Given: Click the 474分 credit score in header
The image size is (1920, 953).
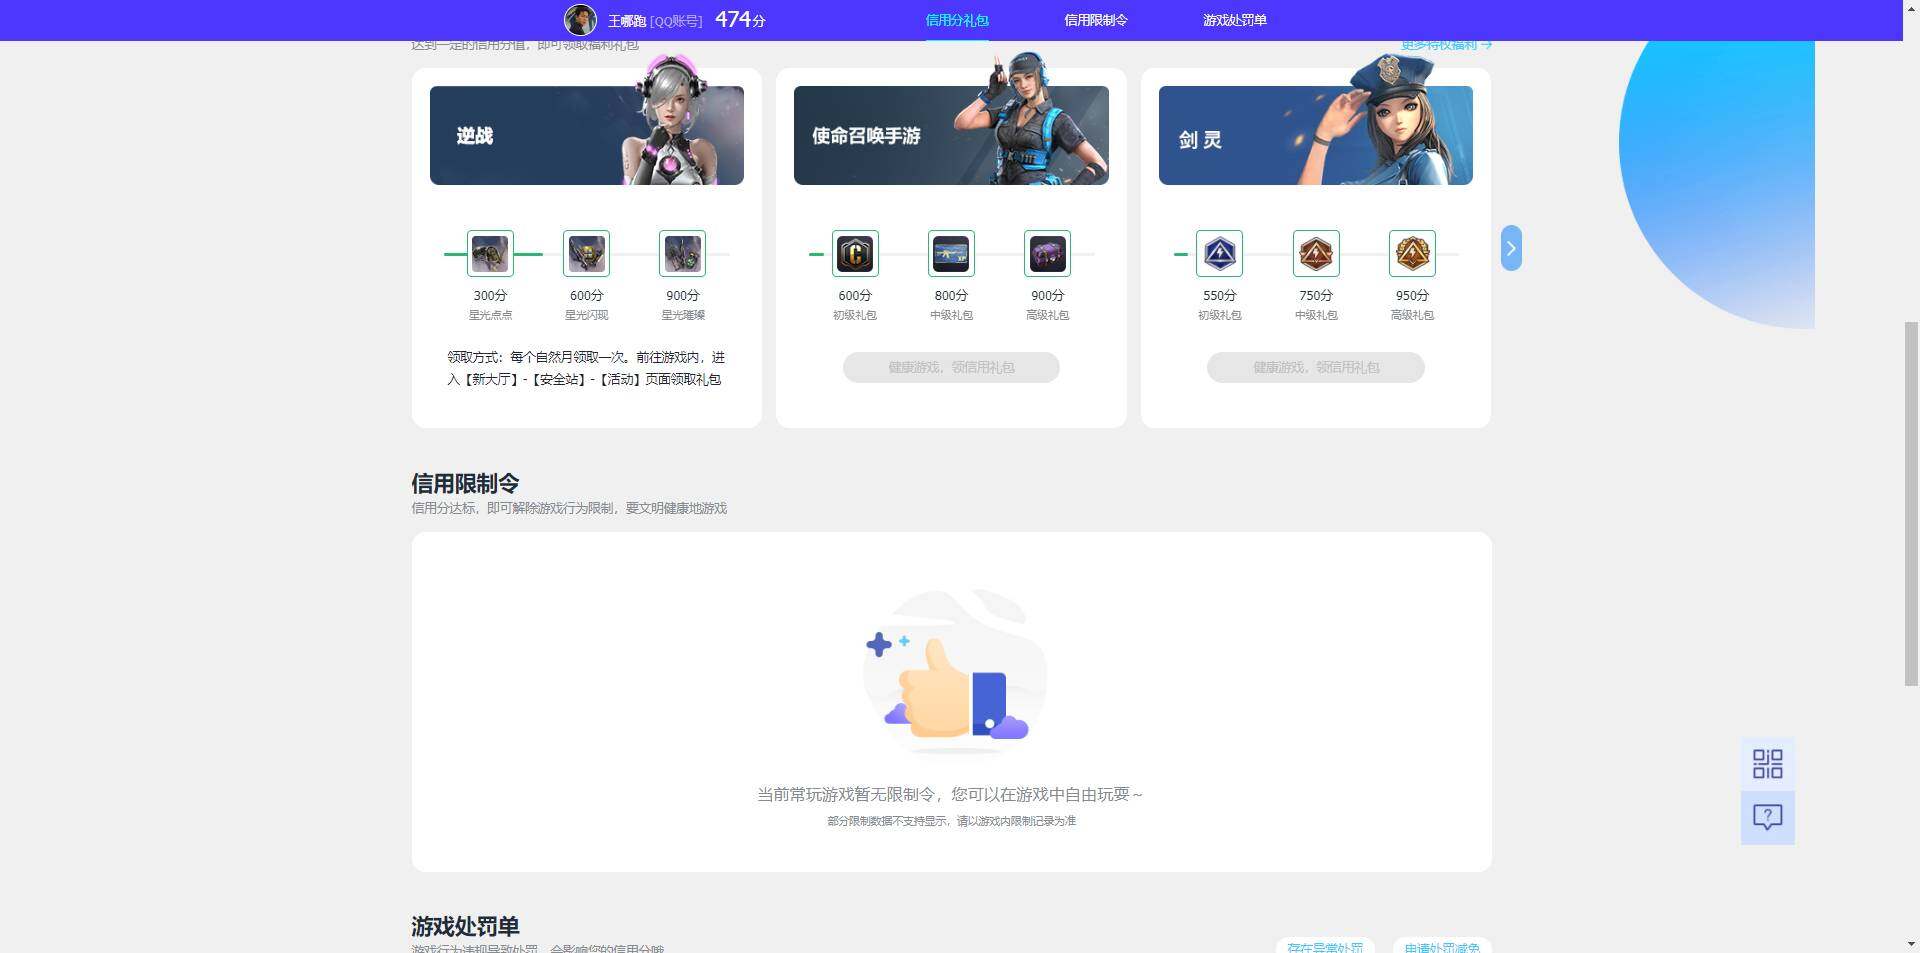Looking at the screenshot, I should pyautogui.click(x=740, y=20).
